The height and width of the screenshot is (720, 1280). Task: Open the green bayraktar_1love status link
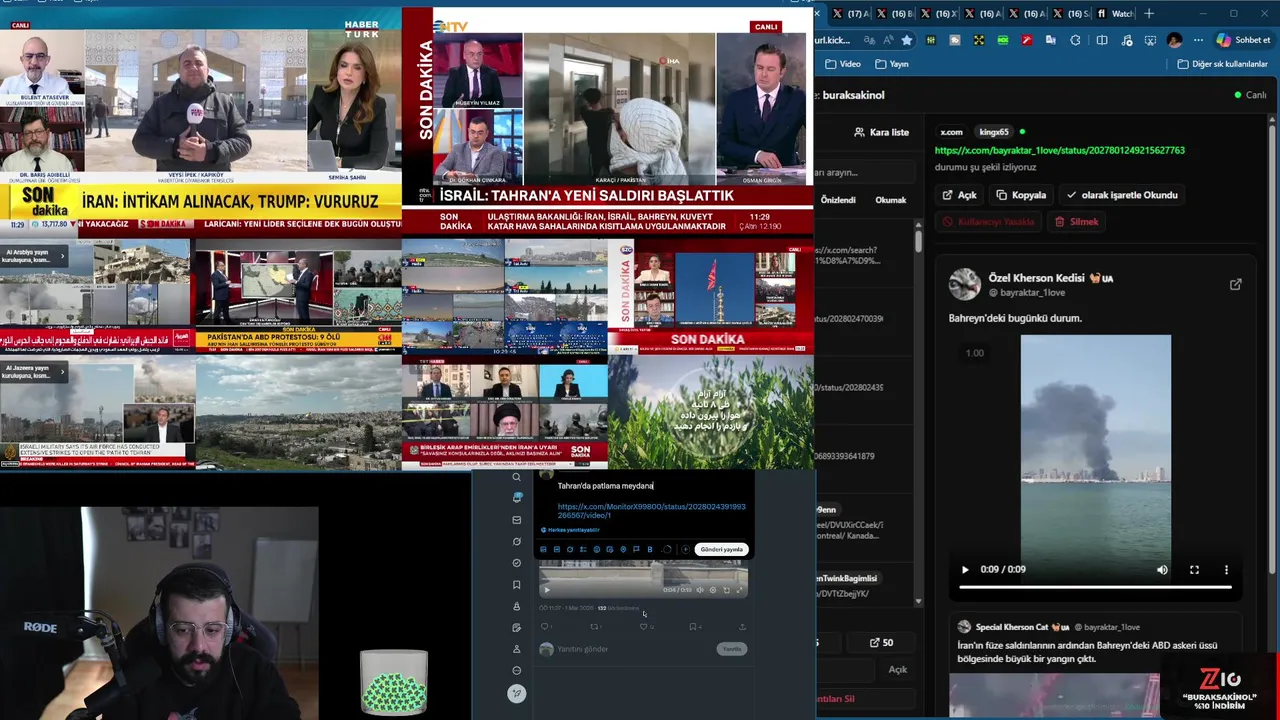point(1059,150)
